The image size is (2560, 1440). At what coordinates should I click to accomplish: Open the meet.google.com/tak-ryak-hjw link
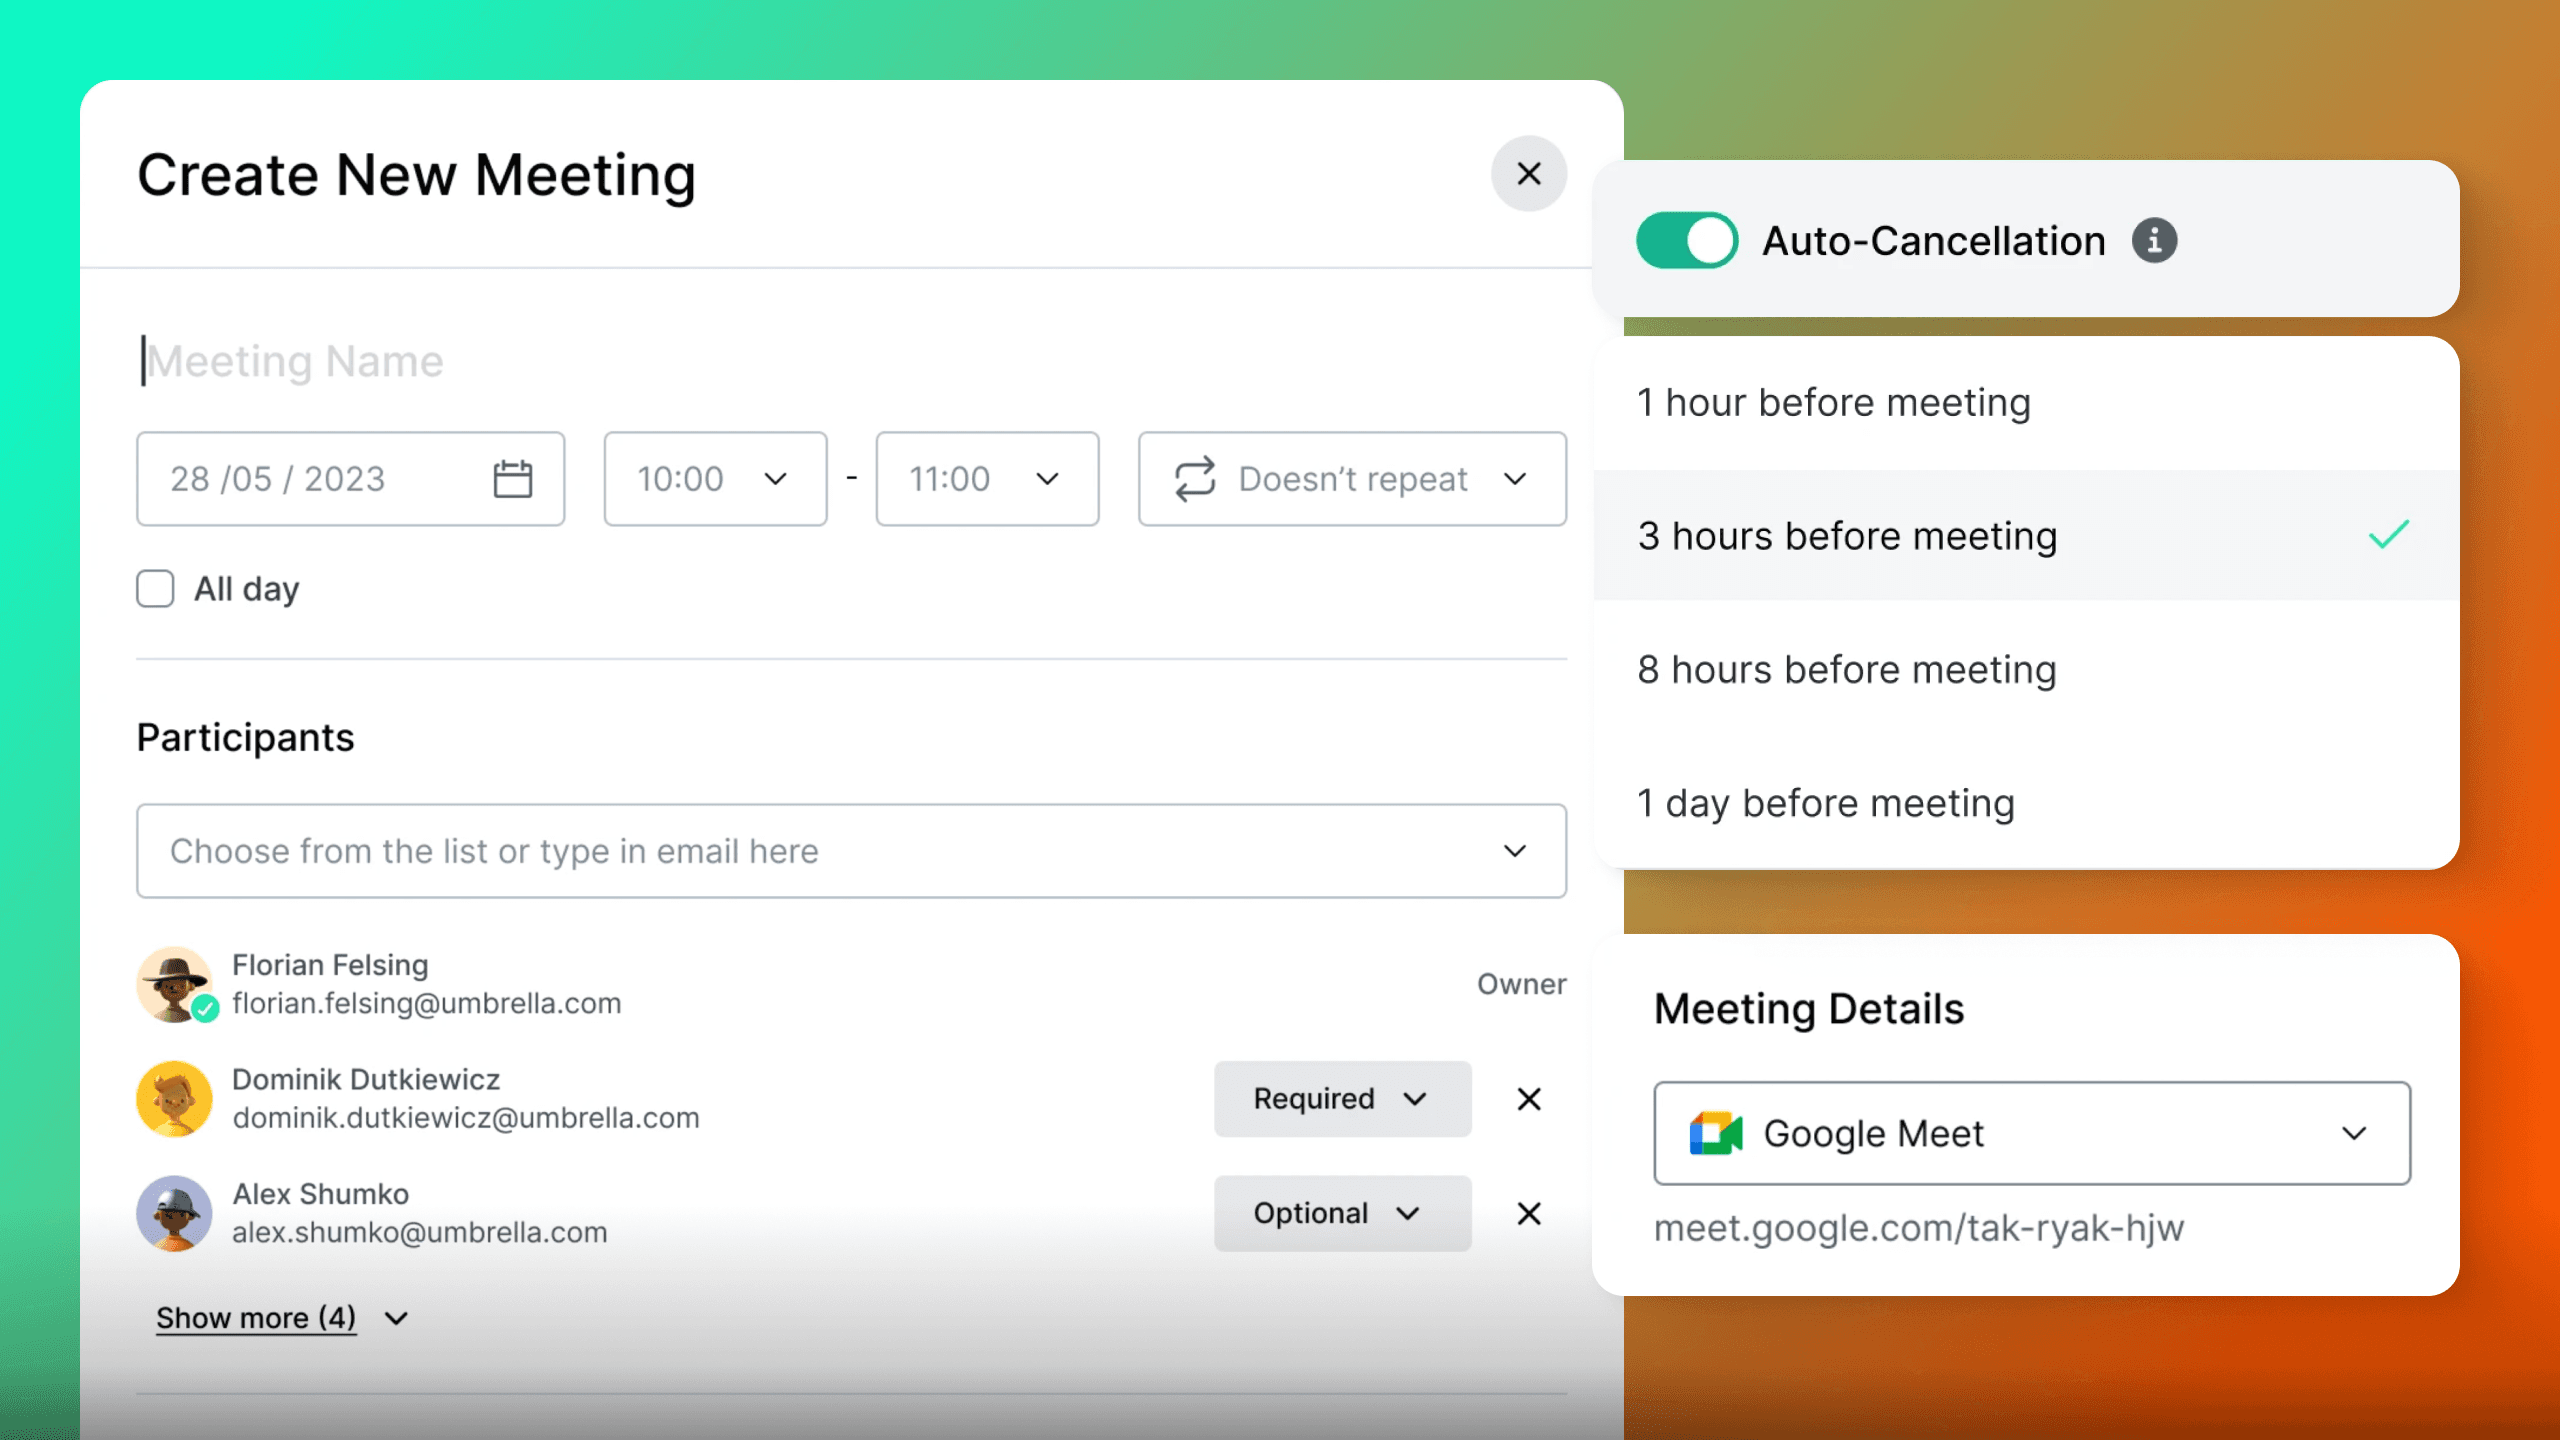(1921, 1228)
